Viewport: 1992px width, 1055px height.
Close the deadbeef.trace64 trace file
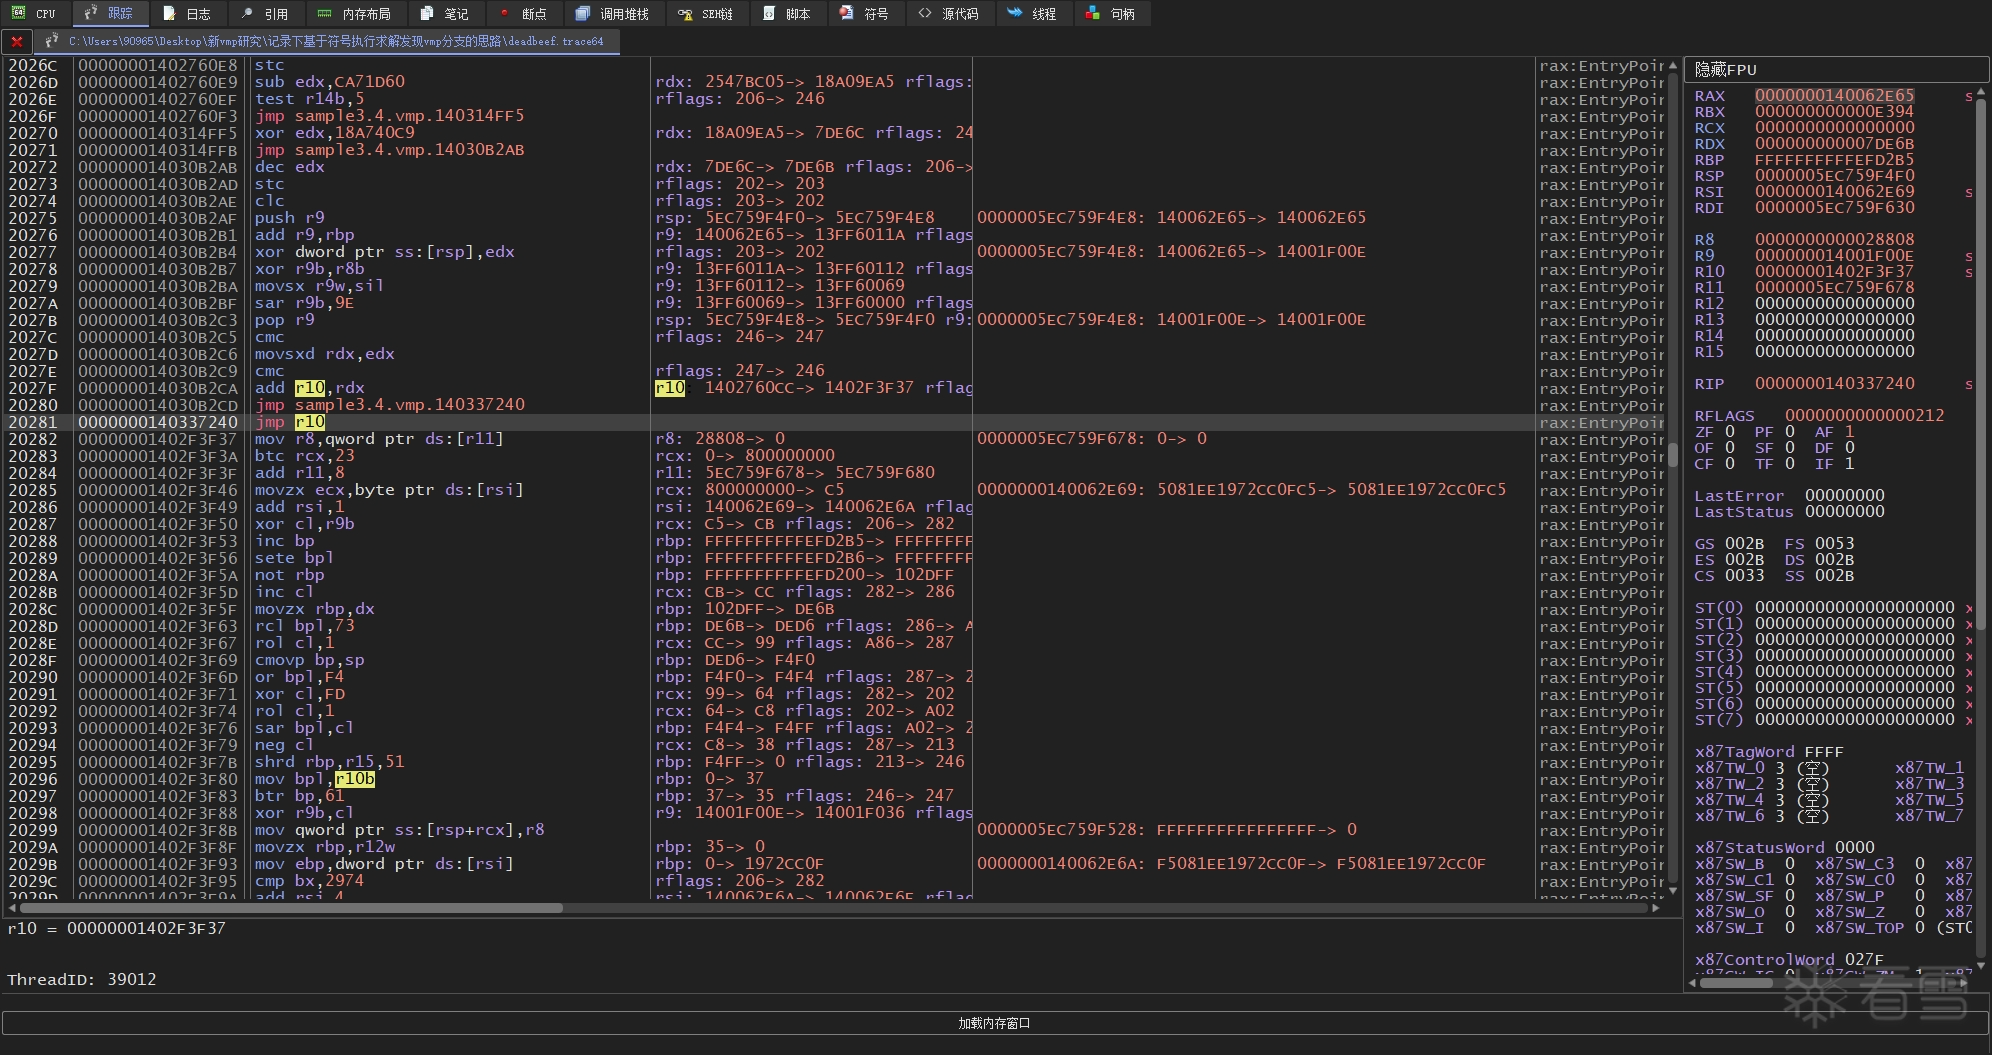pos(17,42)
